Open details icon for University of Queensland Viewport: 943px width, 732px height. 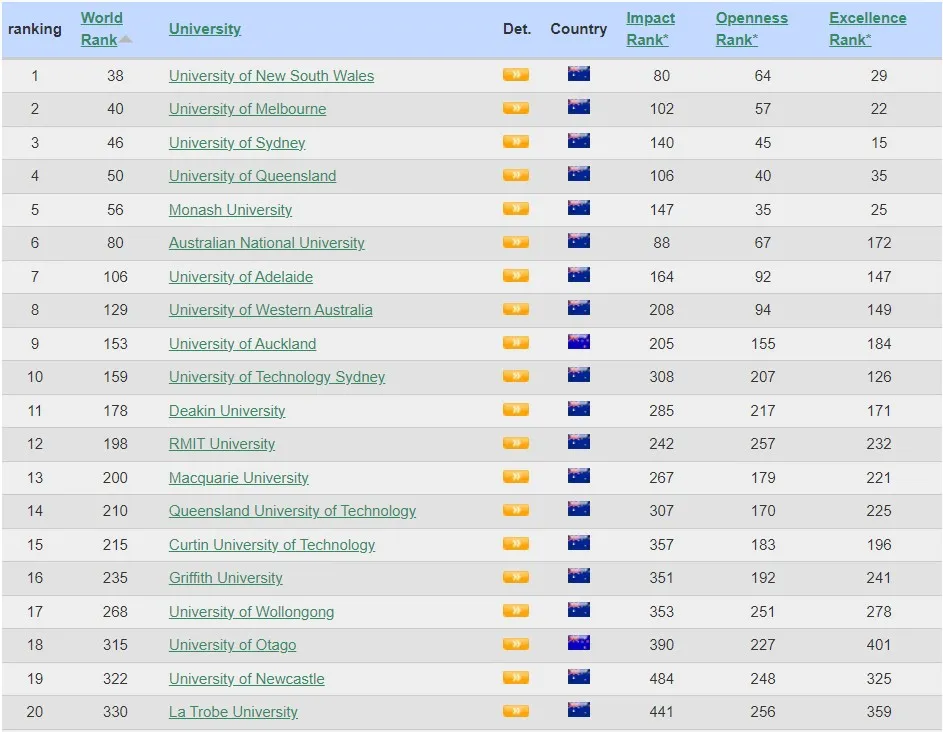click(516, 175)
